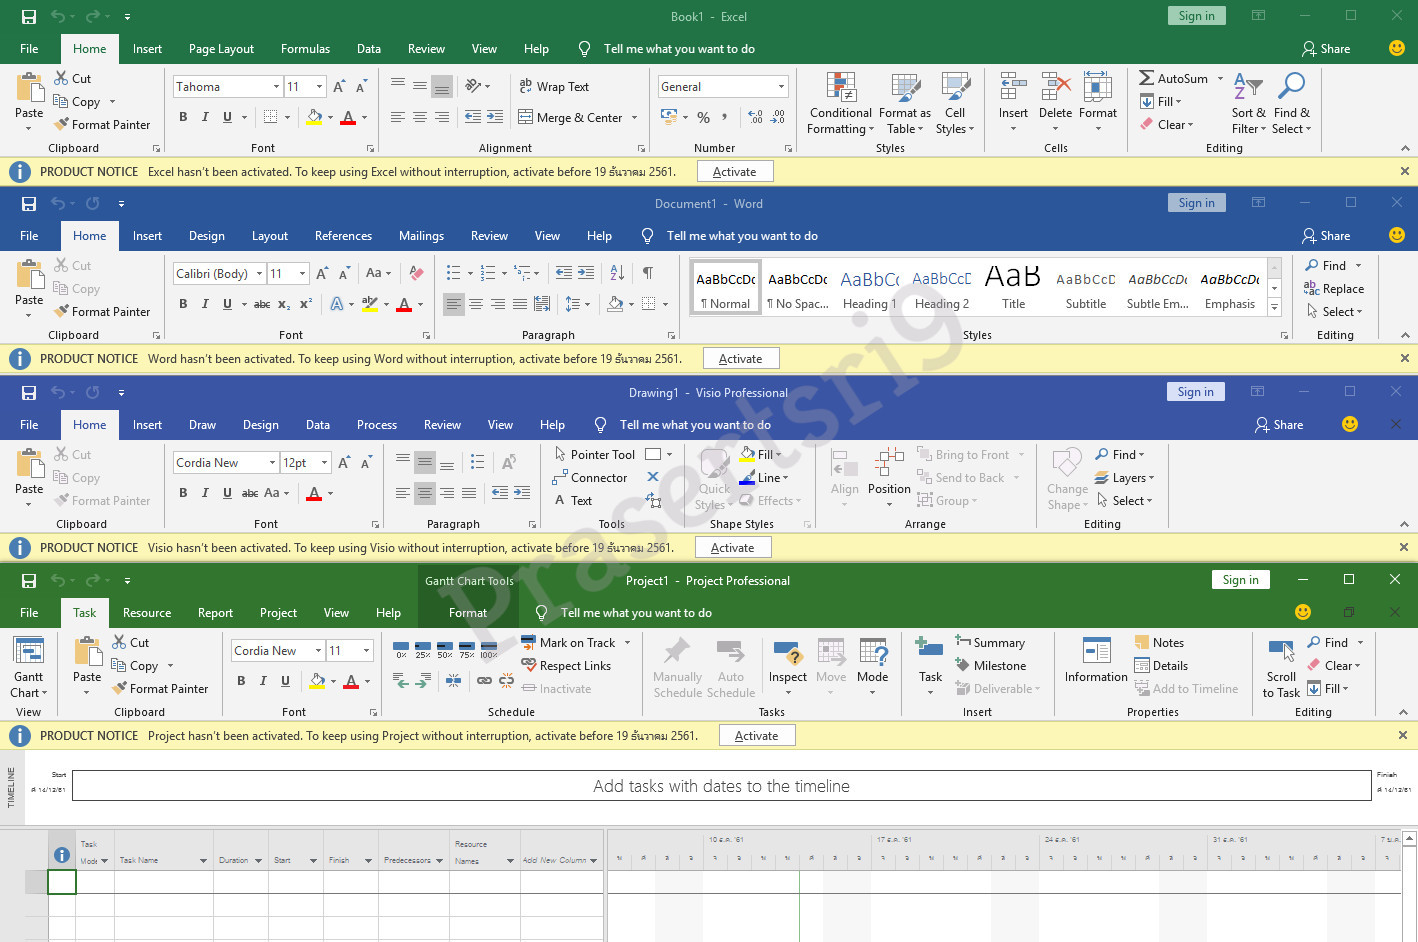This screenshot has width=1418, height=942.
Task: Toggle Italic in the Project Font group
Action: (263, 681)
